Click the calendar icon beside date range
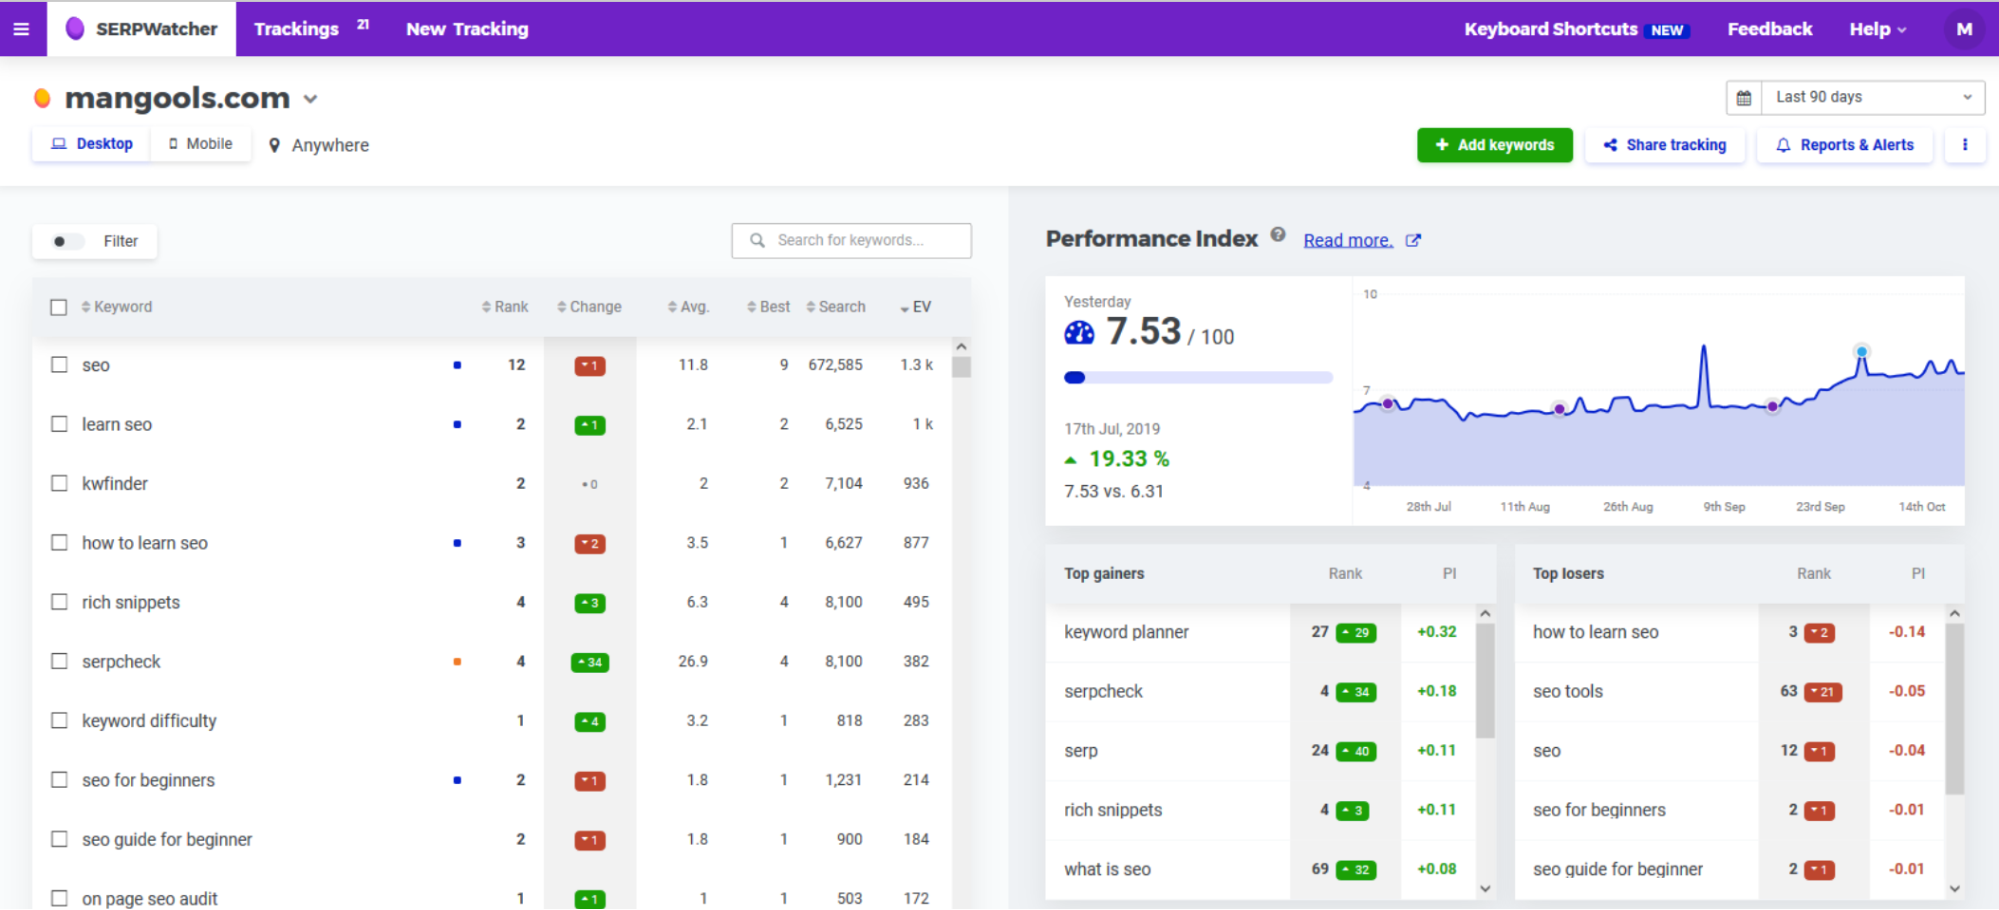 (x=1744, y=98)
